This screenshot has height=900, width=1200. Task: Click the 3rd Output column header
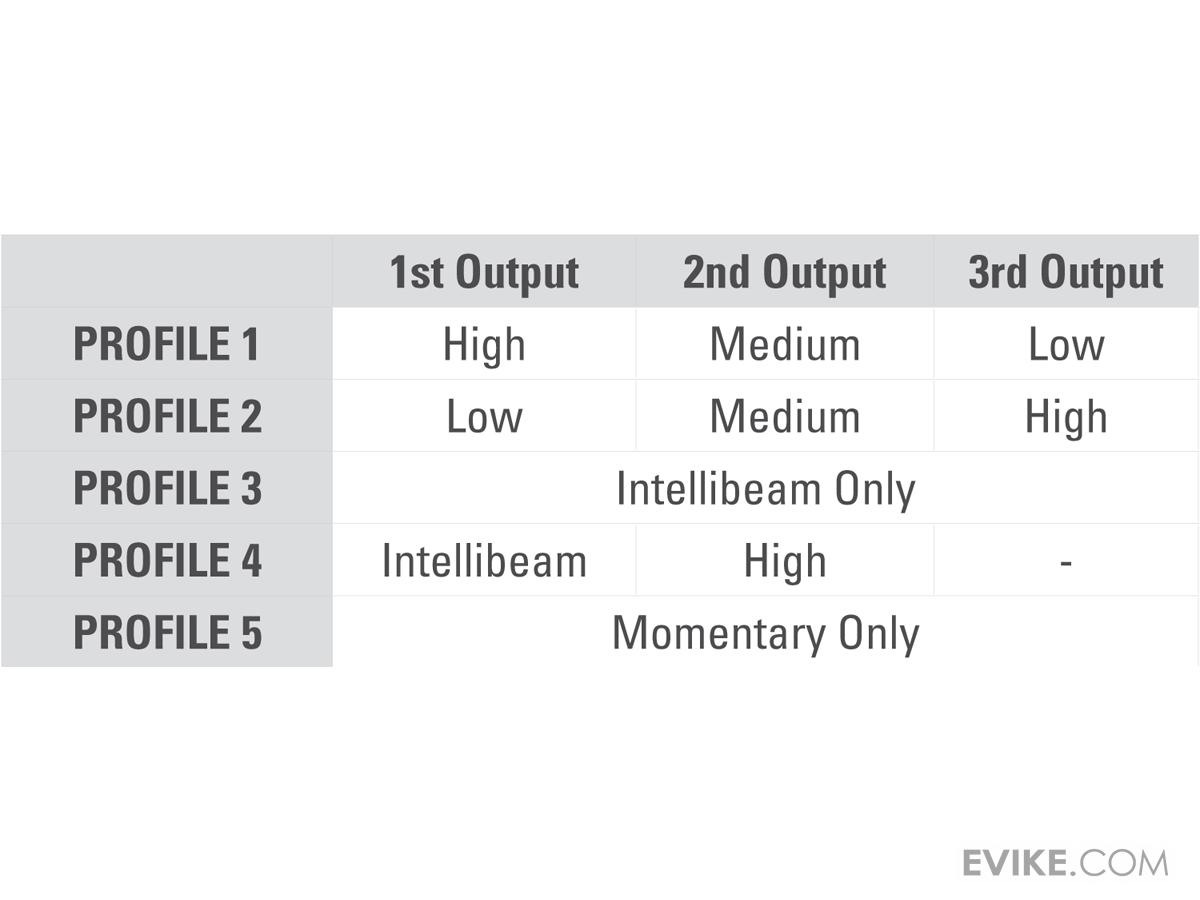tap(1066, 272)
